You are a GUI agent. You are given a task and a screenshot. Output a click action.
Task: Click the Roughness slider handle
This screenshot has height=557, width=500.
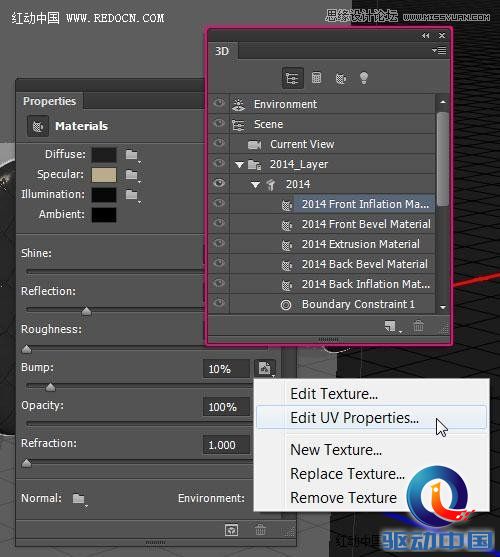pos(26,349)
